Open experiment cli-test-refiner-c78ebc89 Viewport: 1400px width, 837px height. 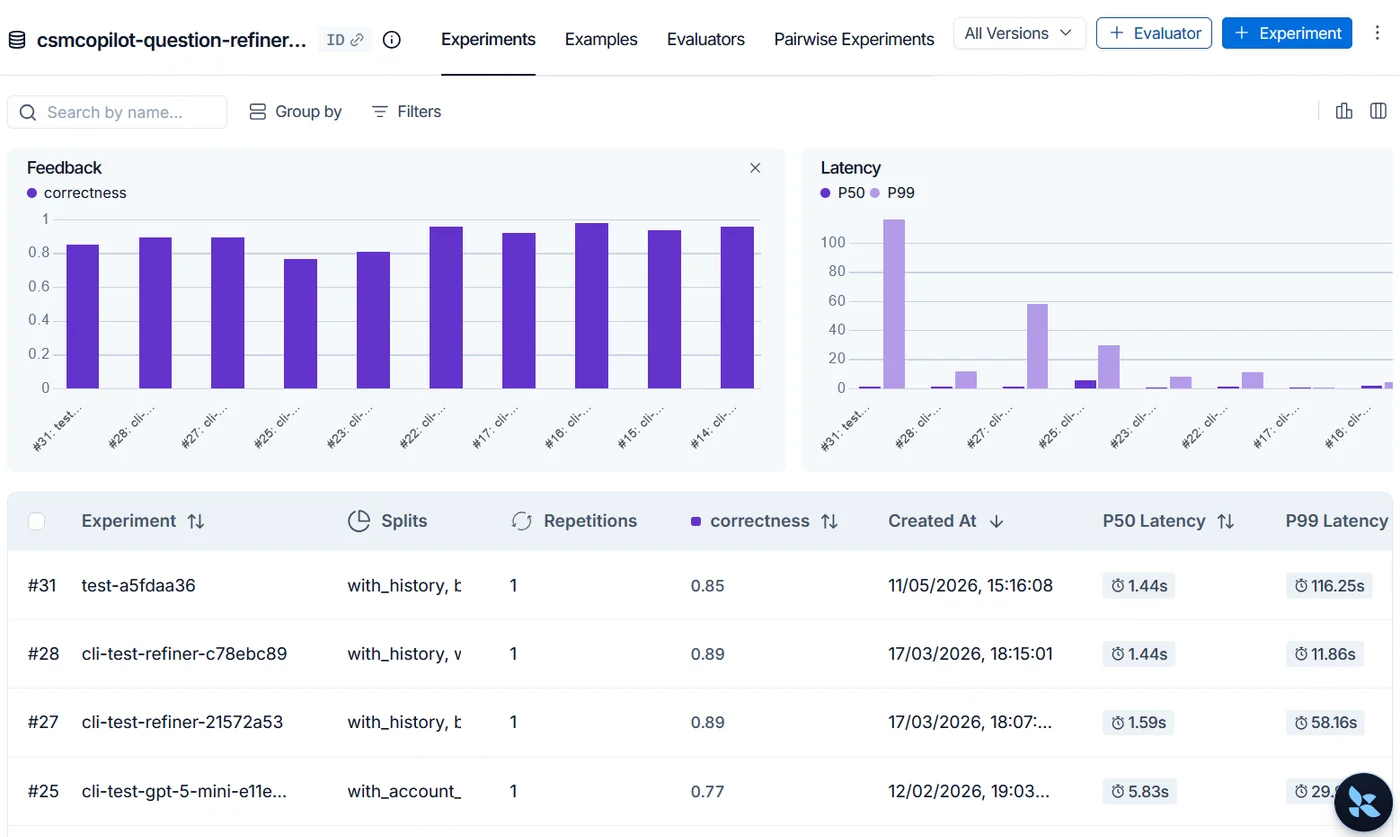184,654
